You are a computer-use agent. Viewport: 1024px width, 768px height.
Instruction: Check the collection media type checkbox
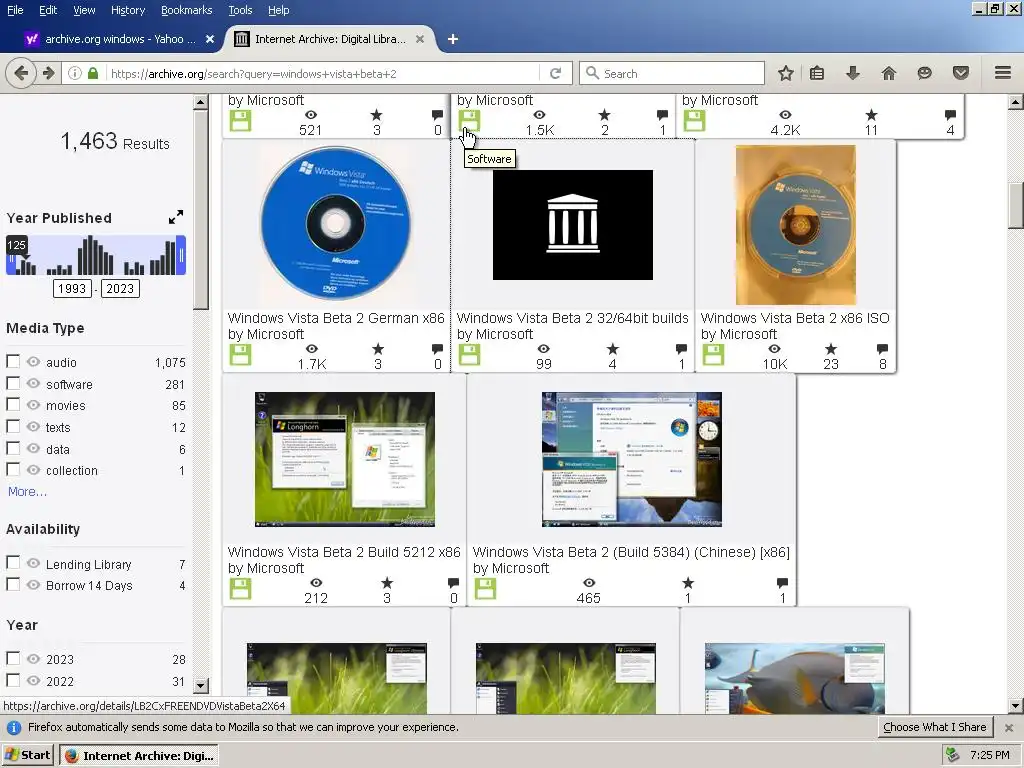tap(12, 469)
